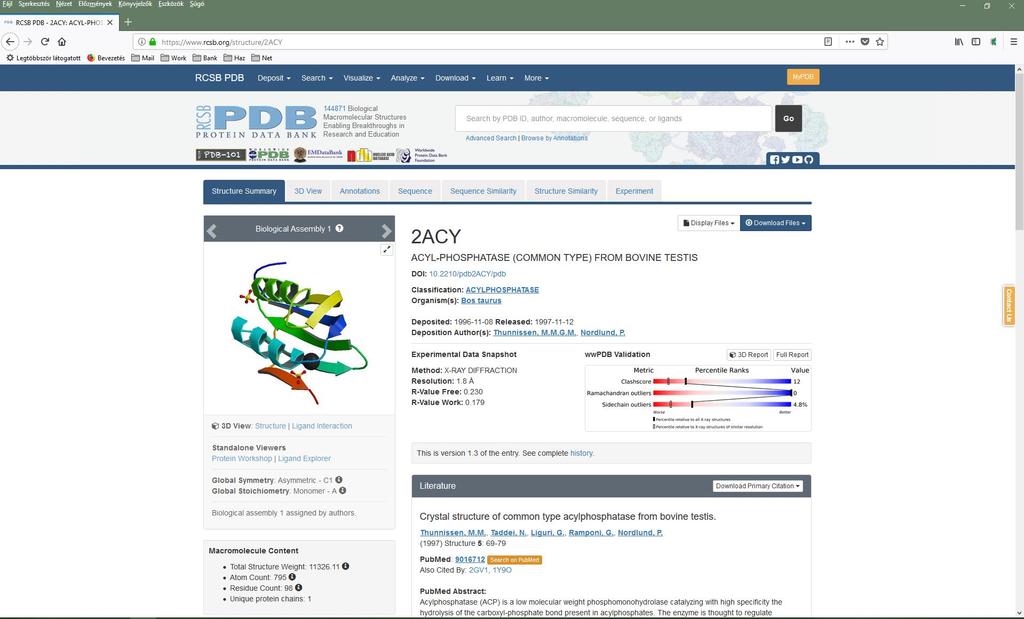Click info icon beside Global Stoichiometry

click(x=342, y=490)
